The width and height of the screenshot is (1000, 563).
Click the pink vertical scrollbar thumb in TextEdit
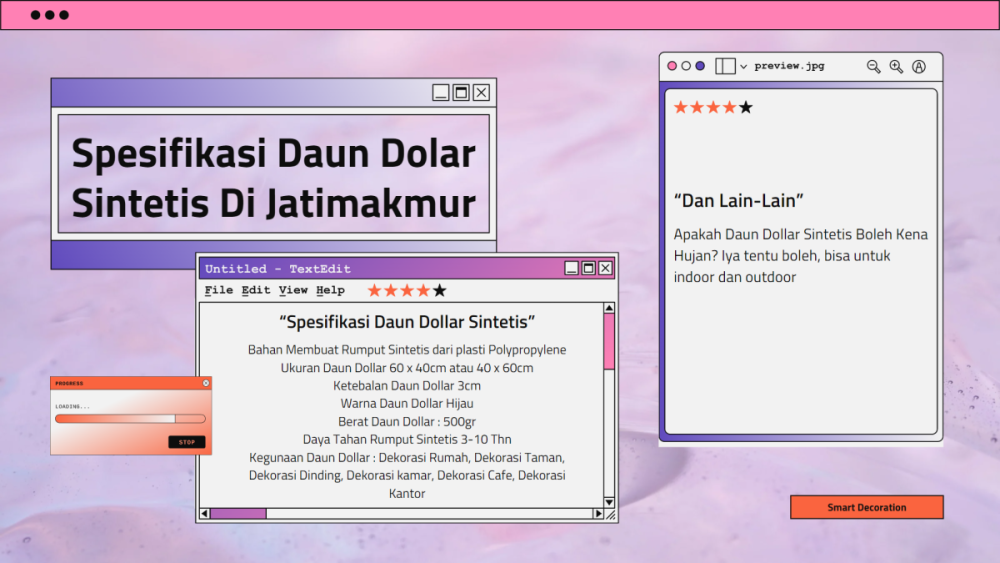[609, 341]
